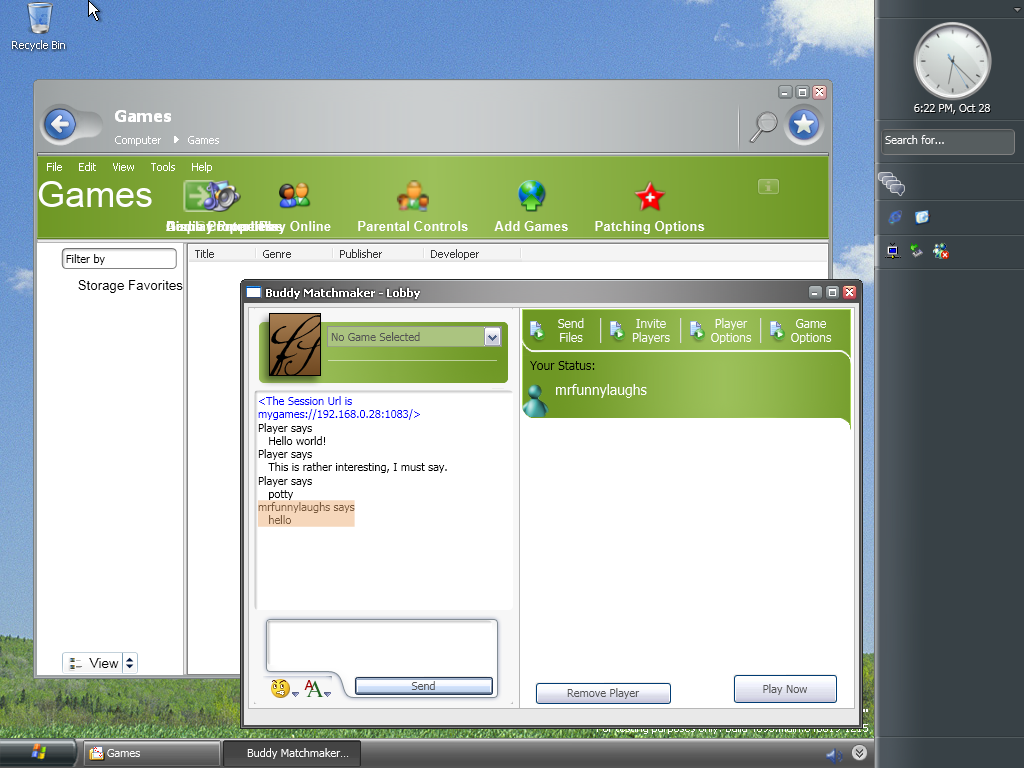This screenshot has width=1024, height=768.
Task: Click the Play Now button
Action: coord(785,689)
